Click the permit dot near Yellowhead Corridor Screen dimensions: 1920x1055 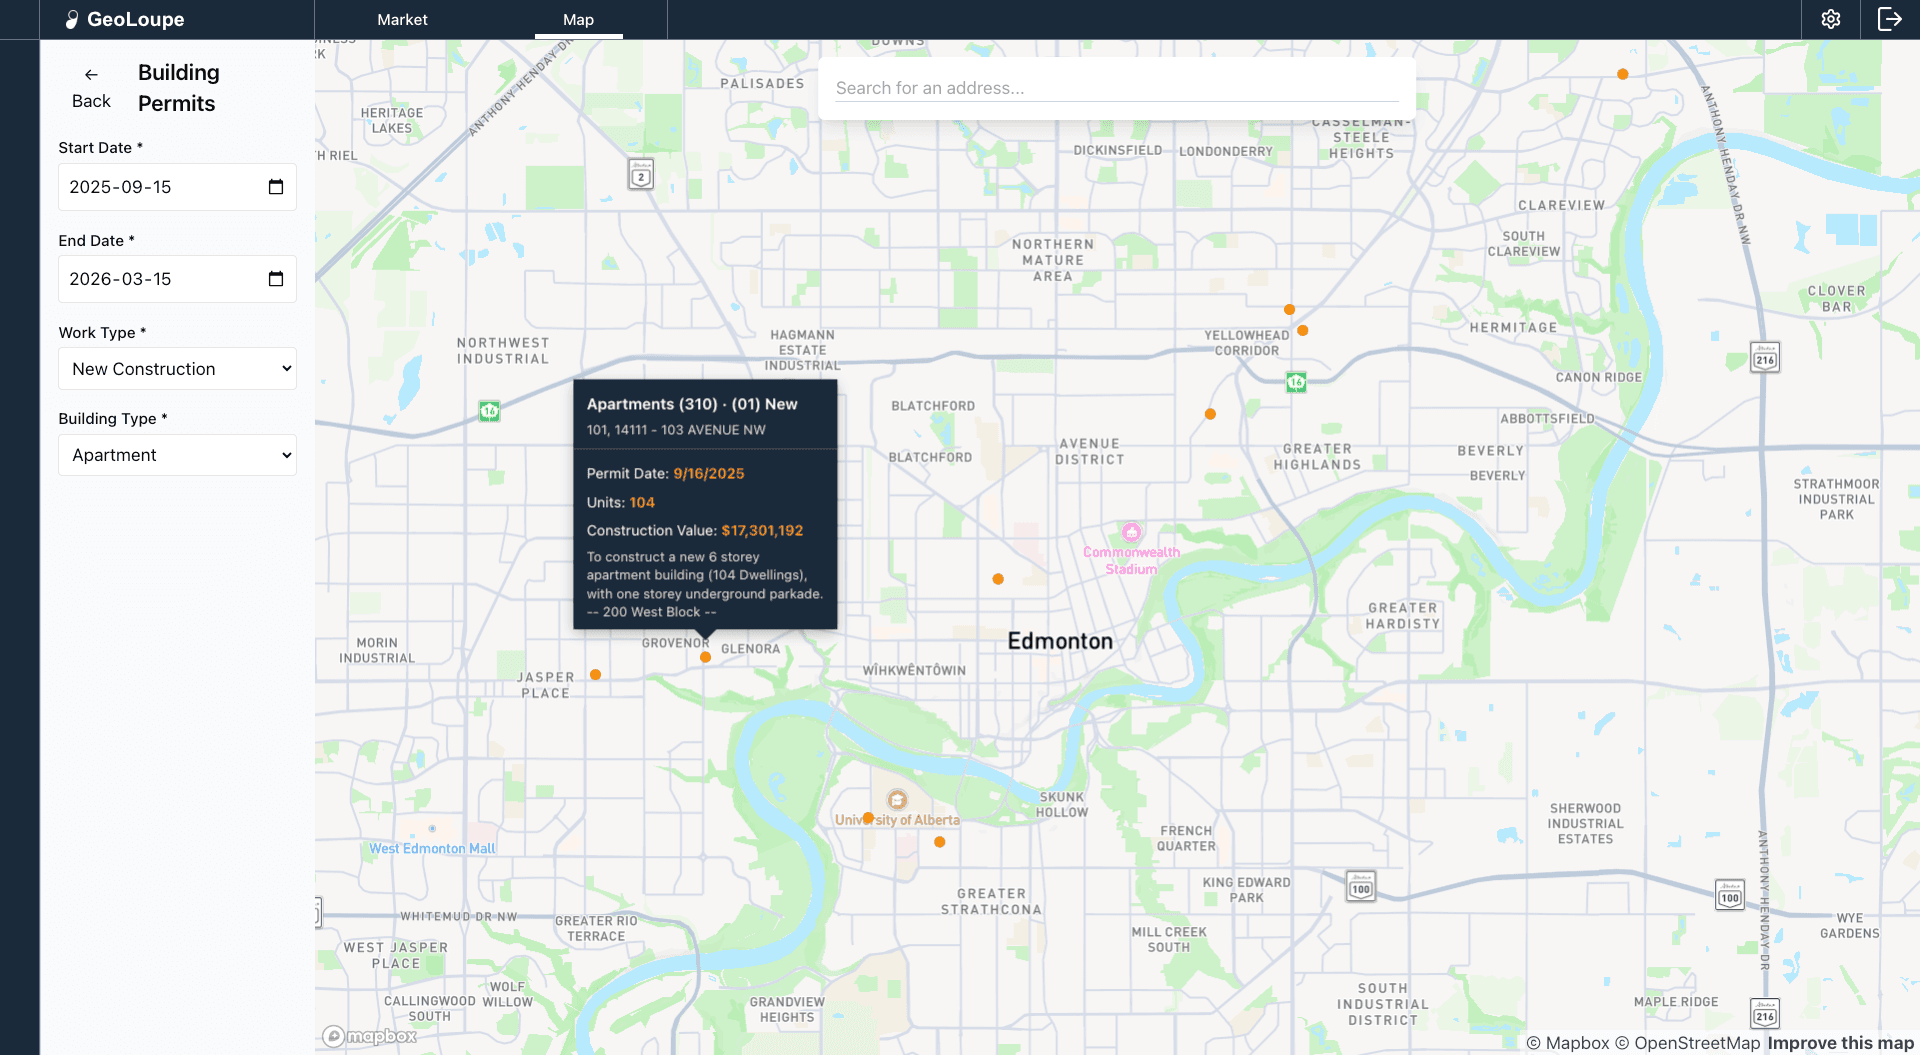tap(1302, 329)
